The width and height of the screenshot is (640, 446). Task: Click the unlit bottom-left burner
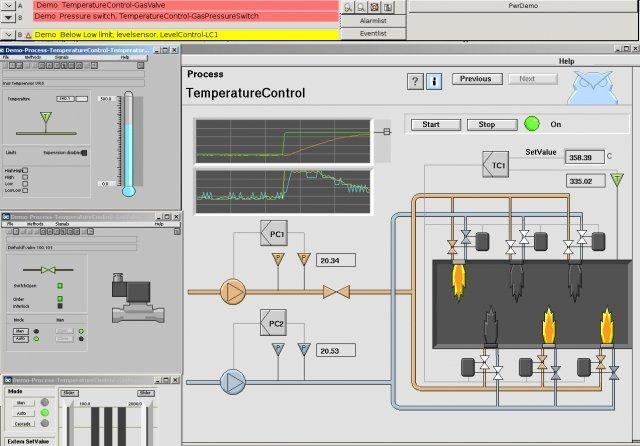(x=491, y=326)
